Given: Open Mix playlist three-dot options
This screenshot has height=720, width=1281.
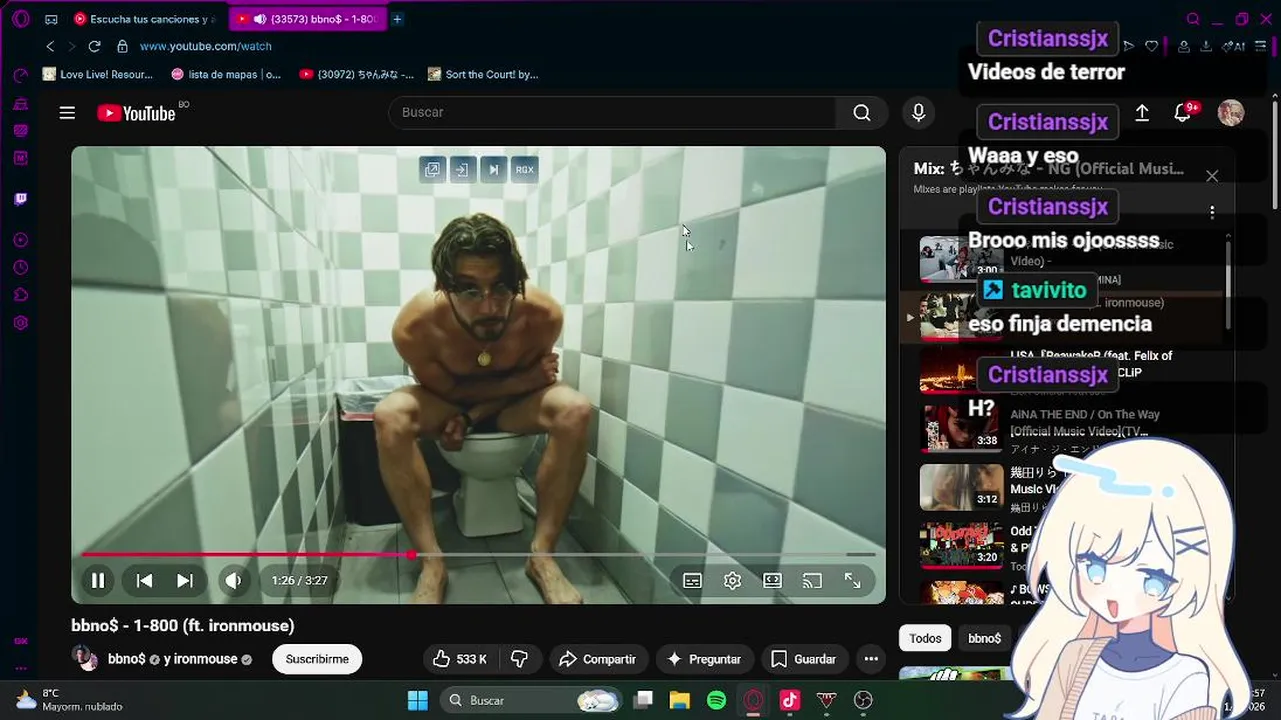Looking at the screenshot, I should pos(1212,212).
